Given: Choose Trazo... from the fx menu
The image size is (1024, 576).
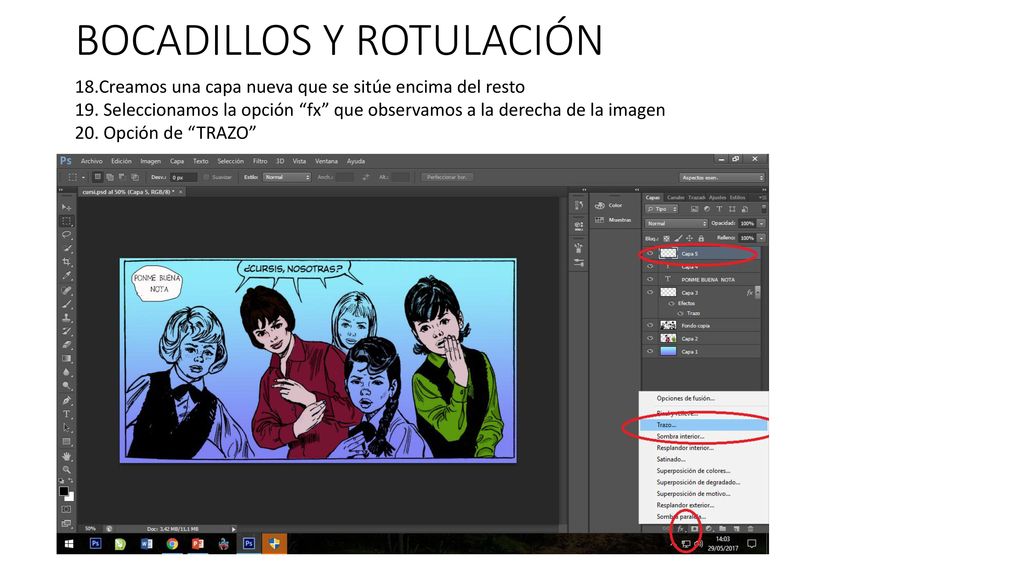Looking at the screenshot, I should point(703,425).
